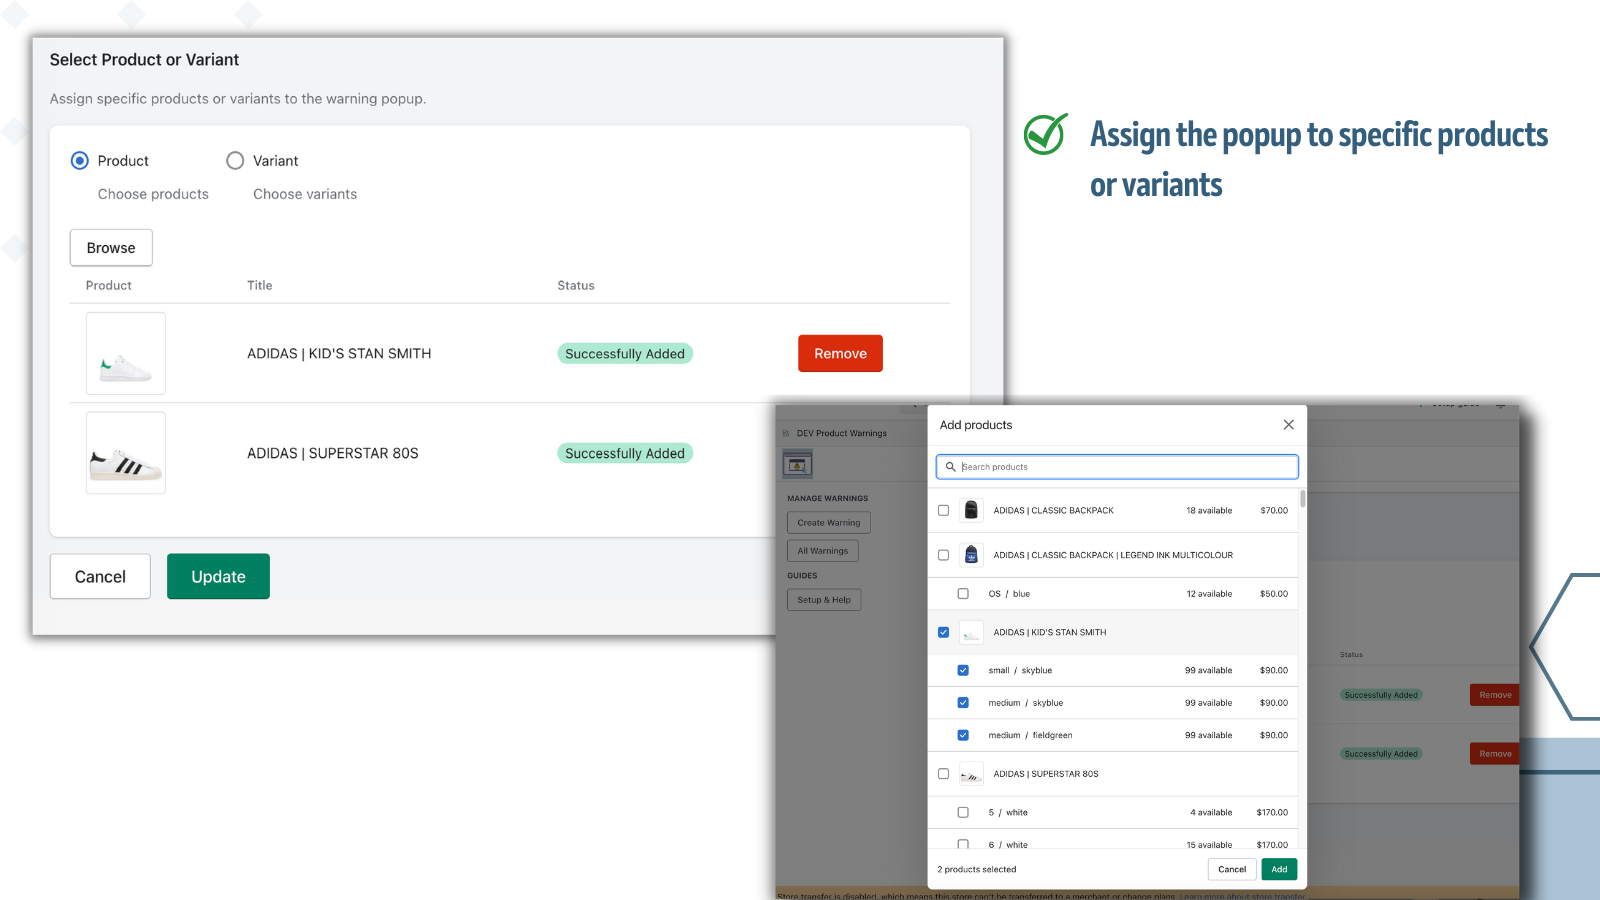Uncheck the ADIDAS | KID'S STAN SMITH checkbox
The height and width of the screenshot is (900, 1600).
tap(943, 632)
